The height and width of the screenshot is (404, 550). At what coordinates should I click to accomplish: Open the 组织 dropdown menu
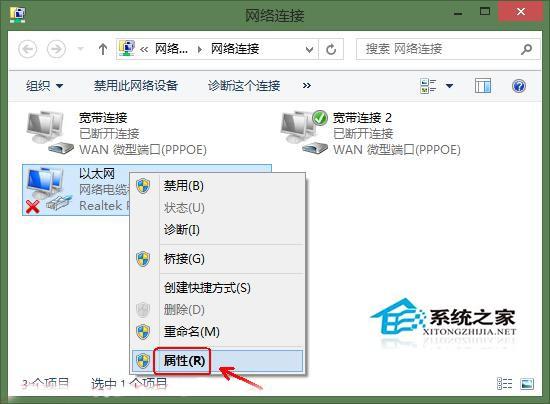point(45,86)
